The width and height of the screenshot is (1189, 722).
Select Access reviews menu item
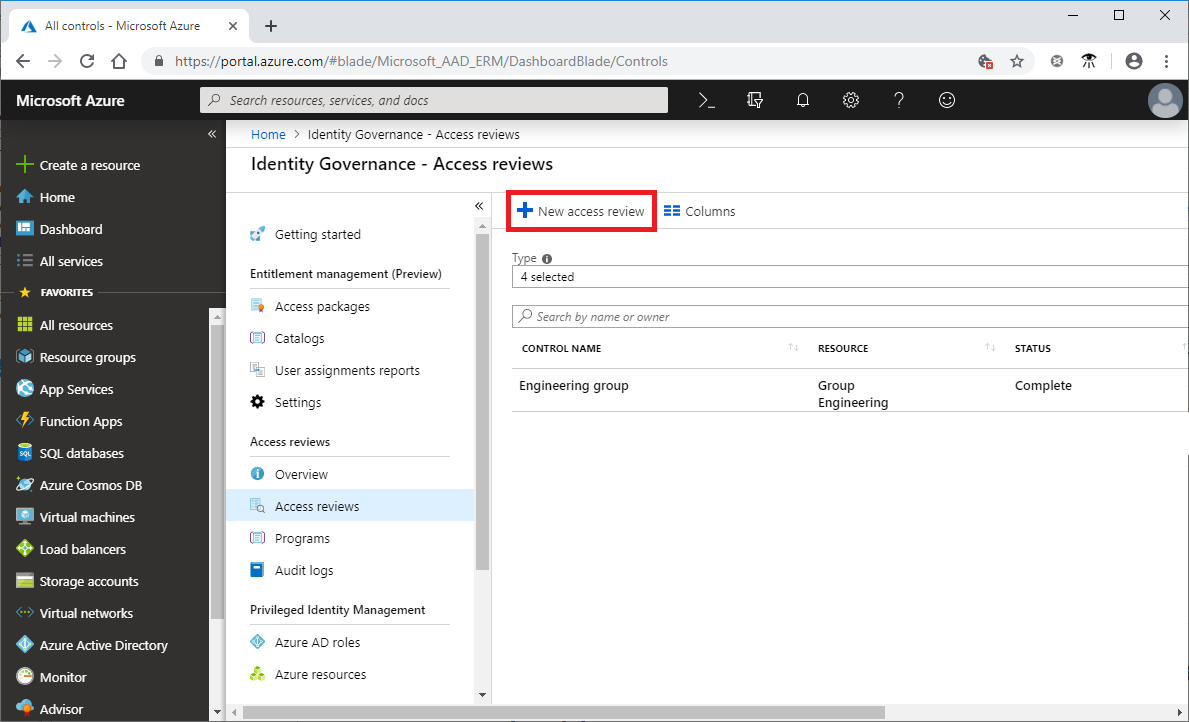[x=350, y=506]
